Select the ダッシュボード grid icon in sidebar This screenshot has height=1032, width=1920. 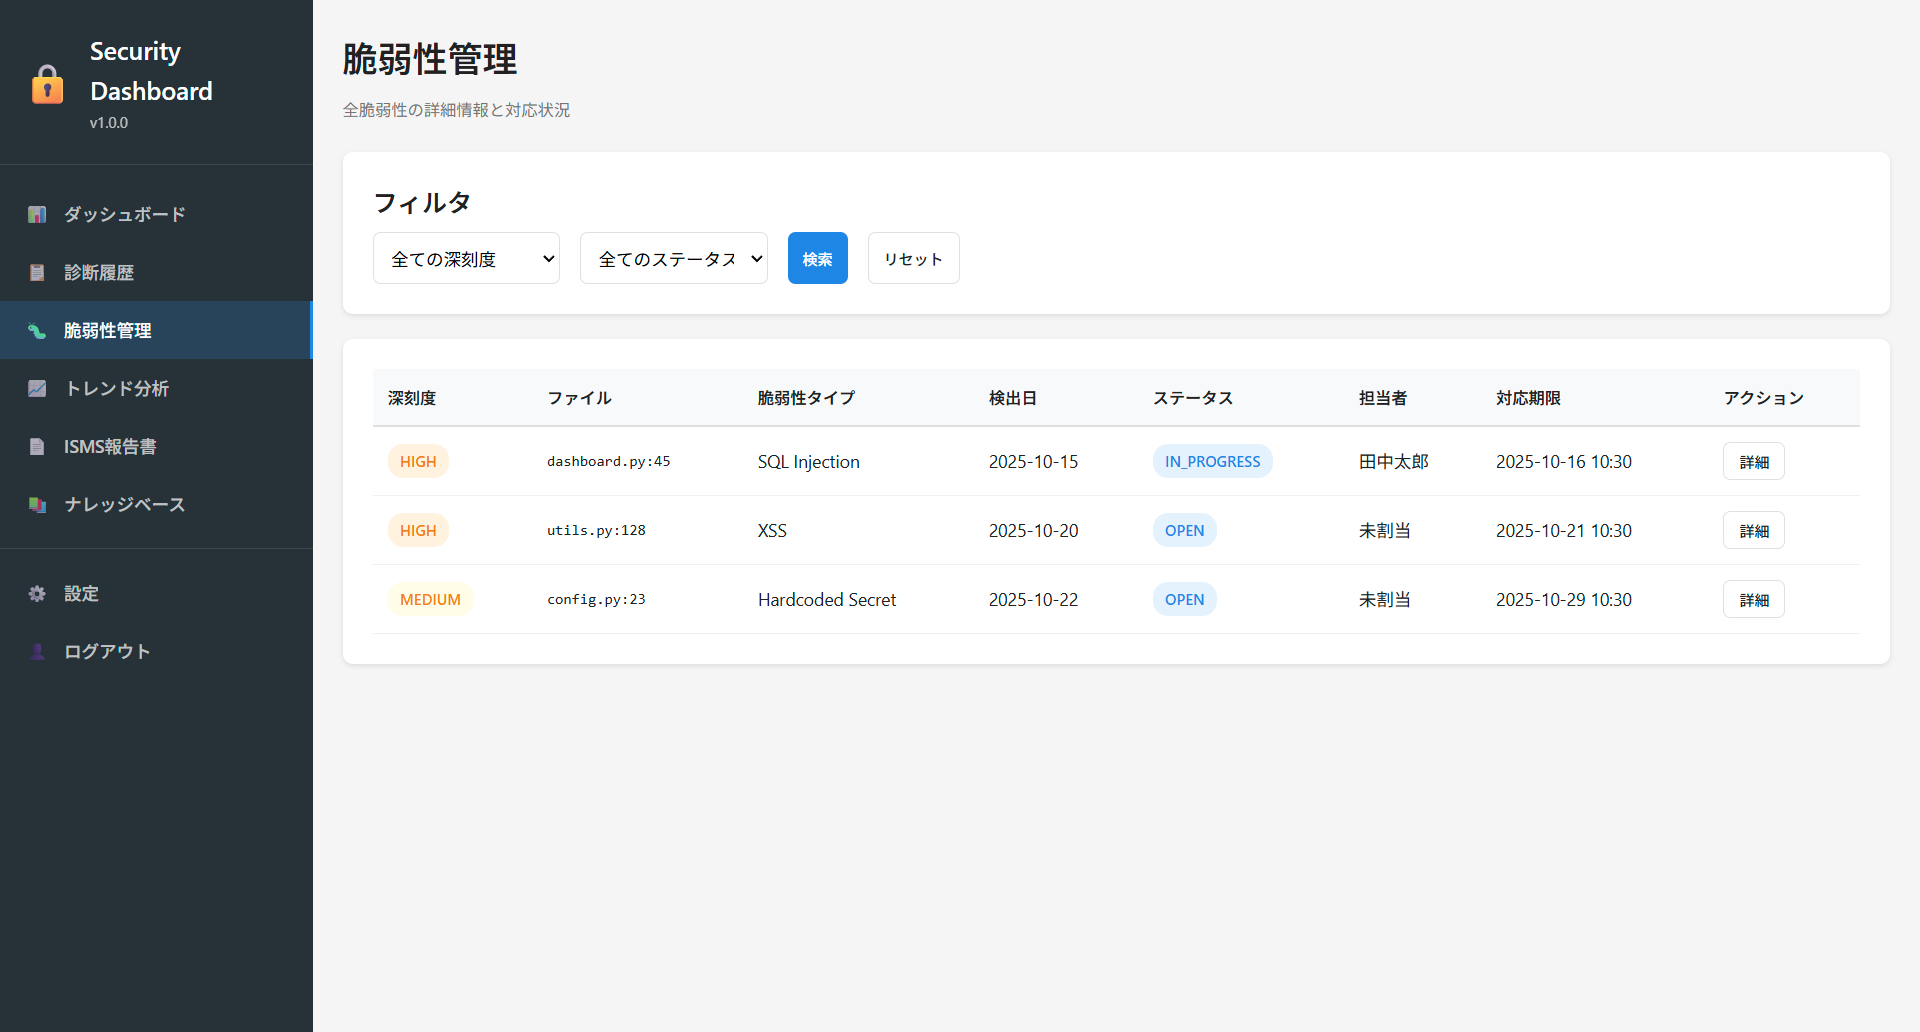(37, 214)
